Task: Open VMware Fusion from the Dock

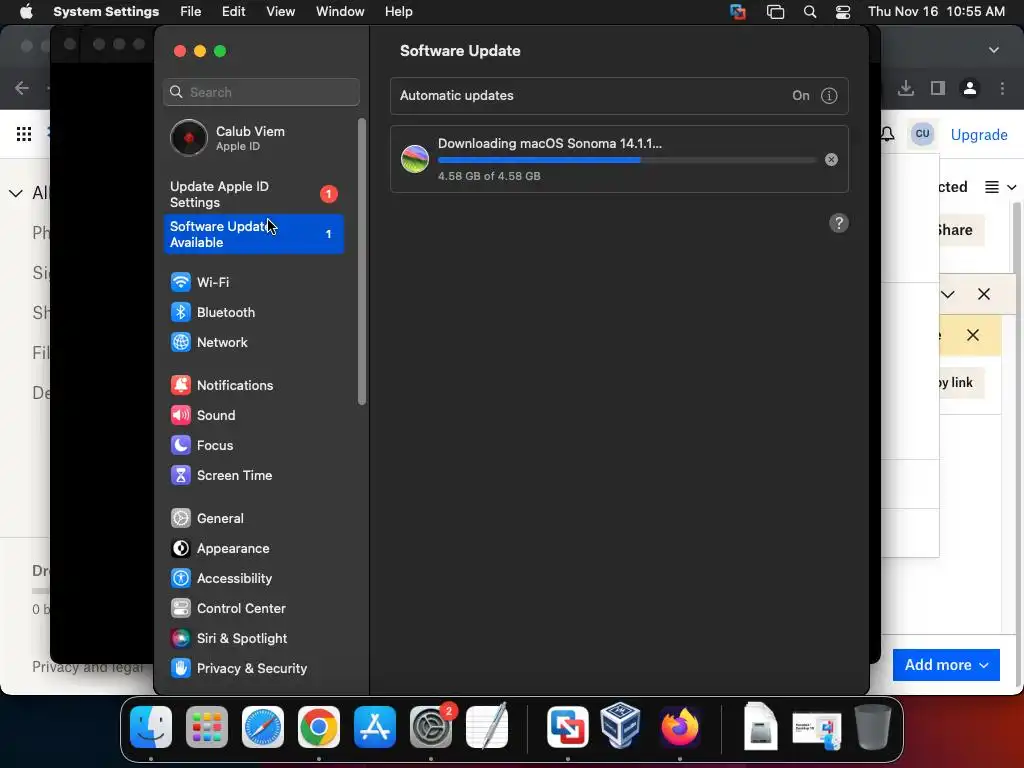Action: point(568,727)
